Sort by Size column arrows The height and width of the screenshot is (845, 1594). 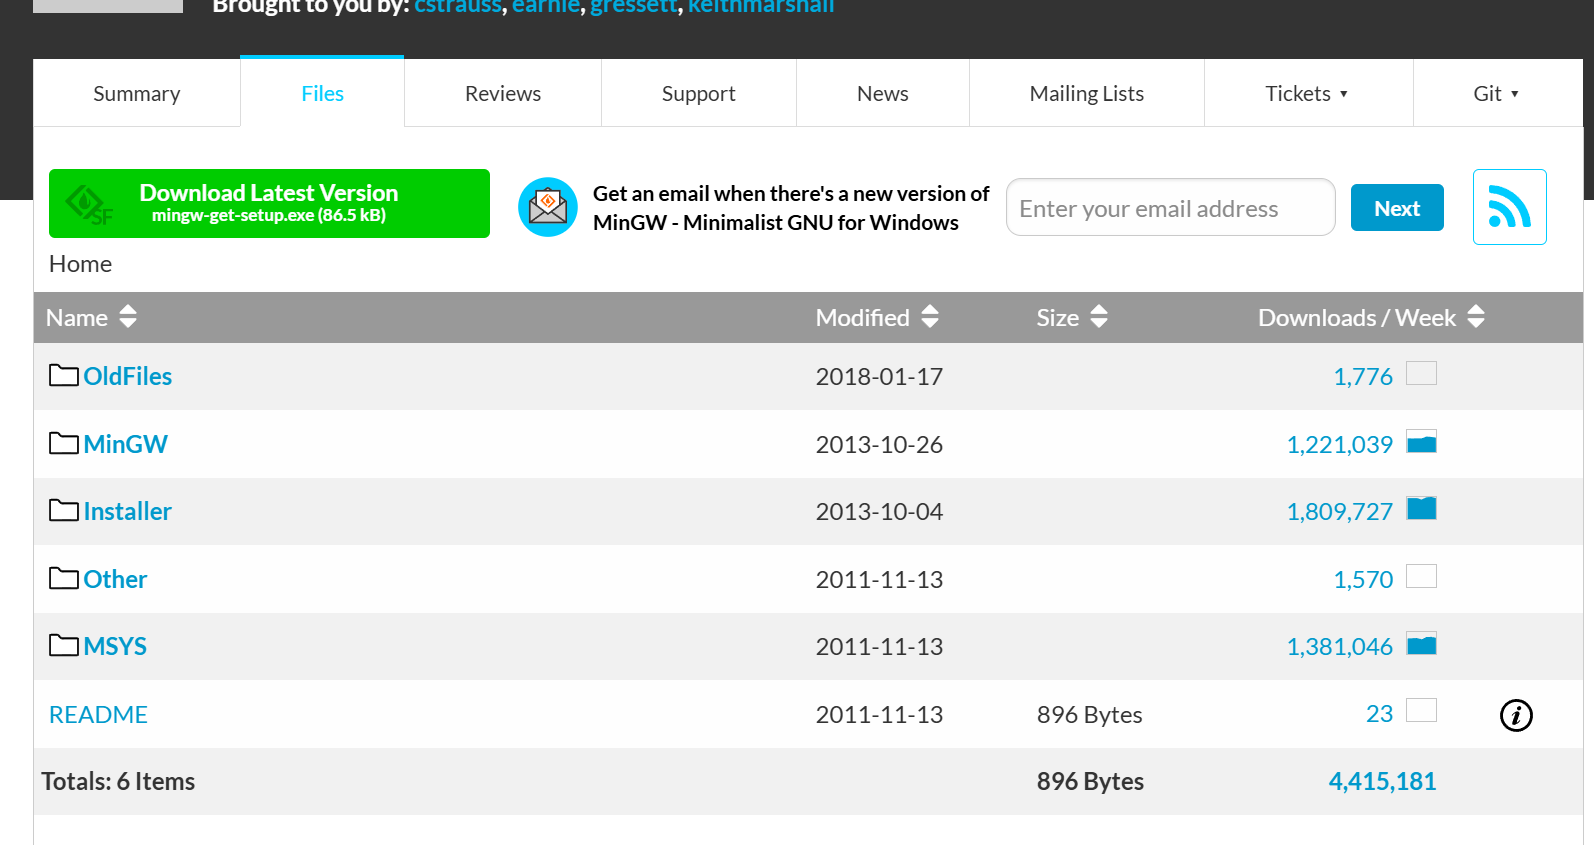1099,317
